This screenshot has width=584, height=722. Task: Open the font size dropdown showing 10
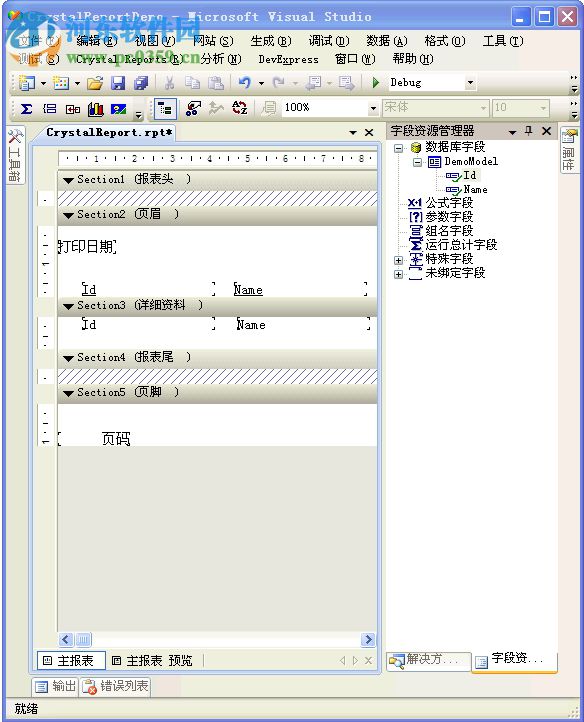pyautogui.click(x=543, y=109)
